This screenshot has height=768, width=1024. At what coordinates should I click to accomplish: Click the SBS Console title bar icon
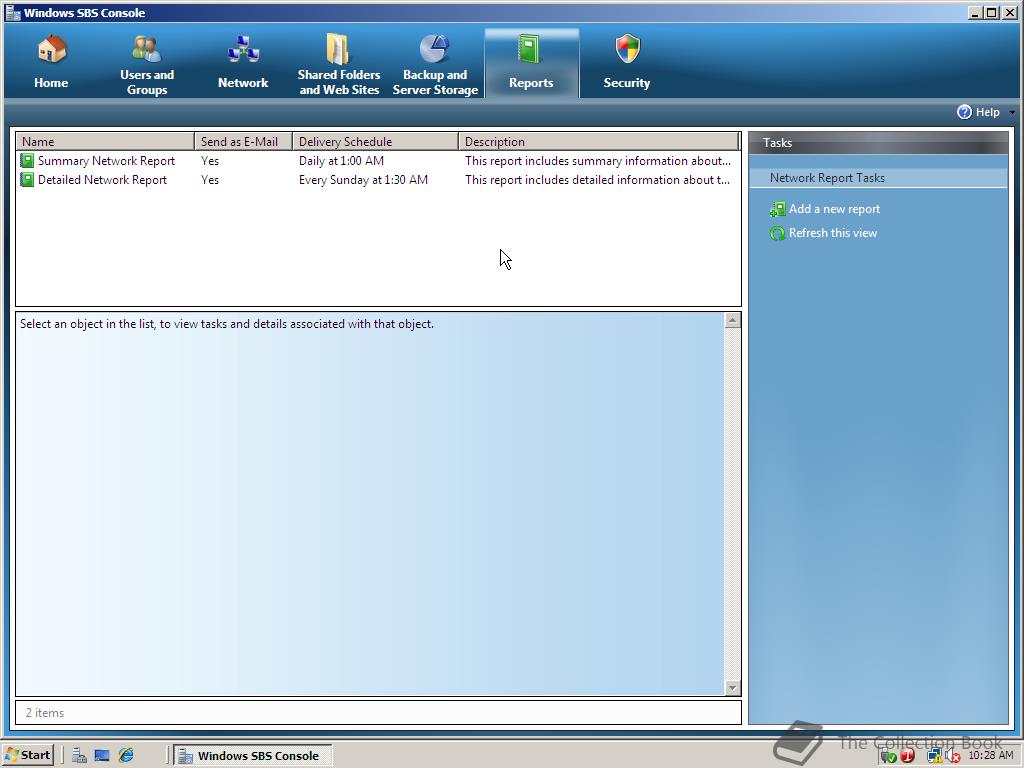[x=12, y=12]
